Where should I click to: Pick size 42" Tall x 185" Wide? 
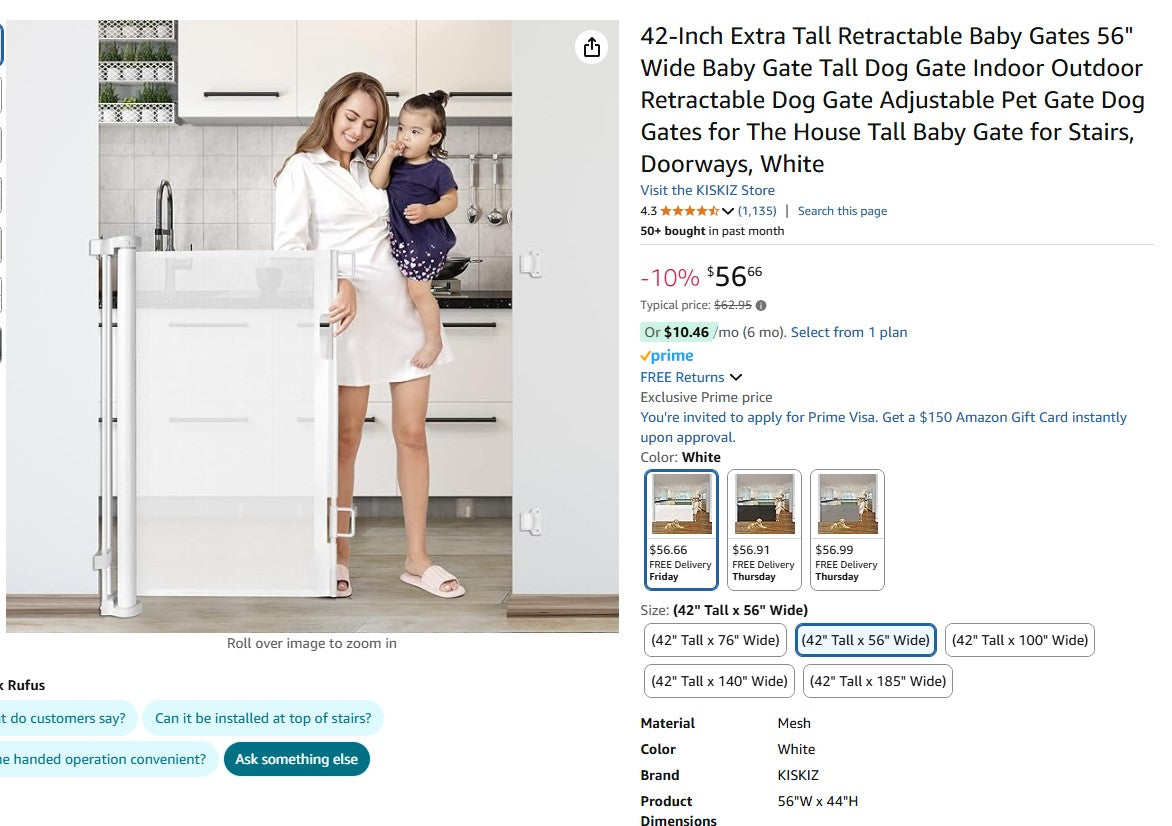[877, 681]
